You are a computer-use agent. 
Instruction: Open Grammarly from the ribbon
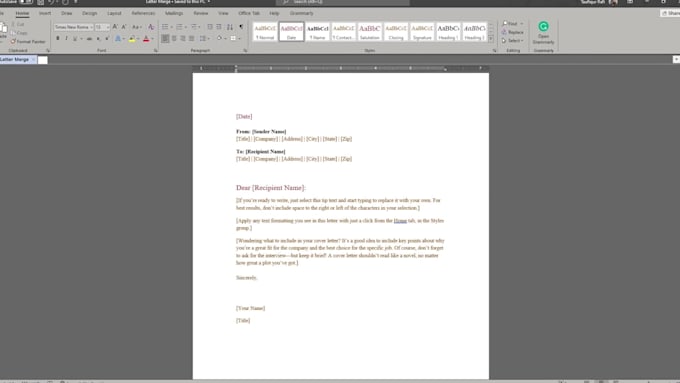pos(543,33)
